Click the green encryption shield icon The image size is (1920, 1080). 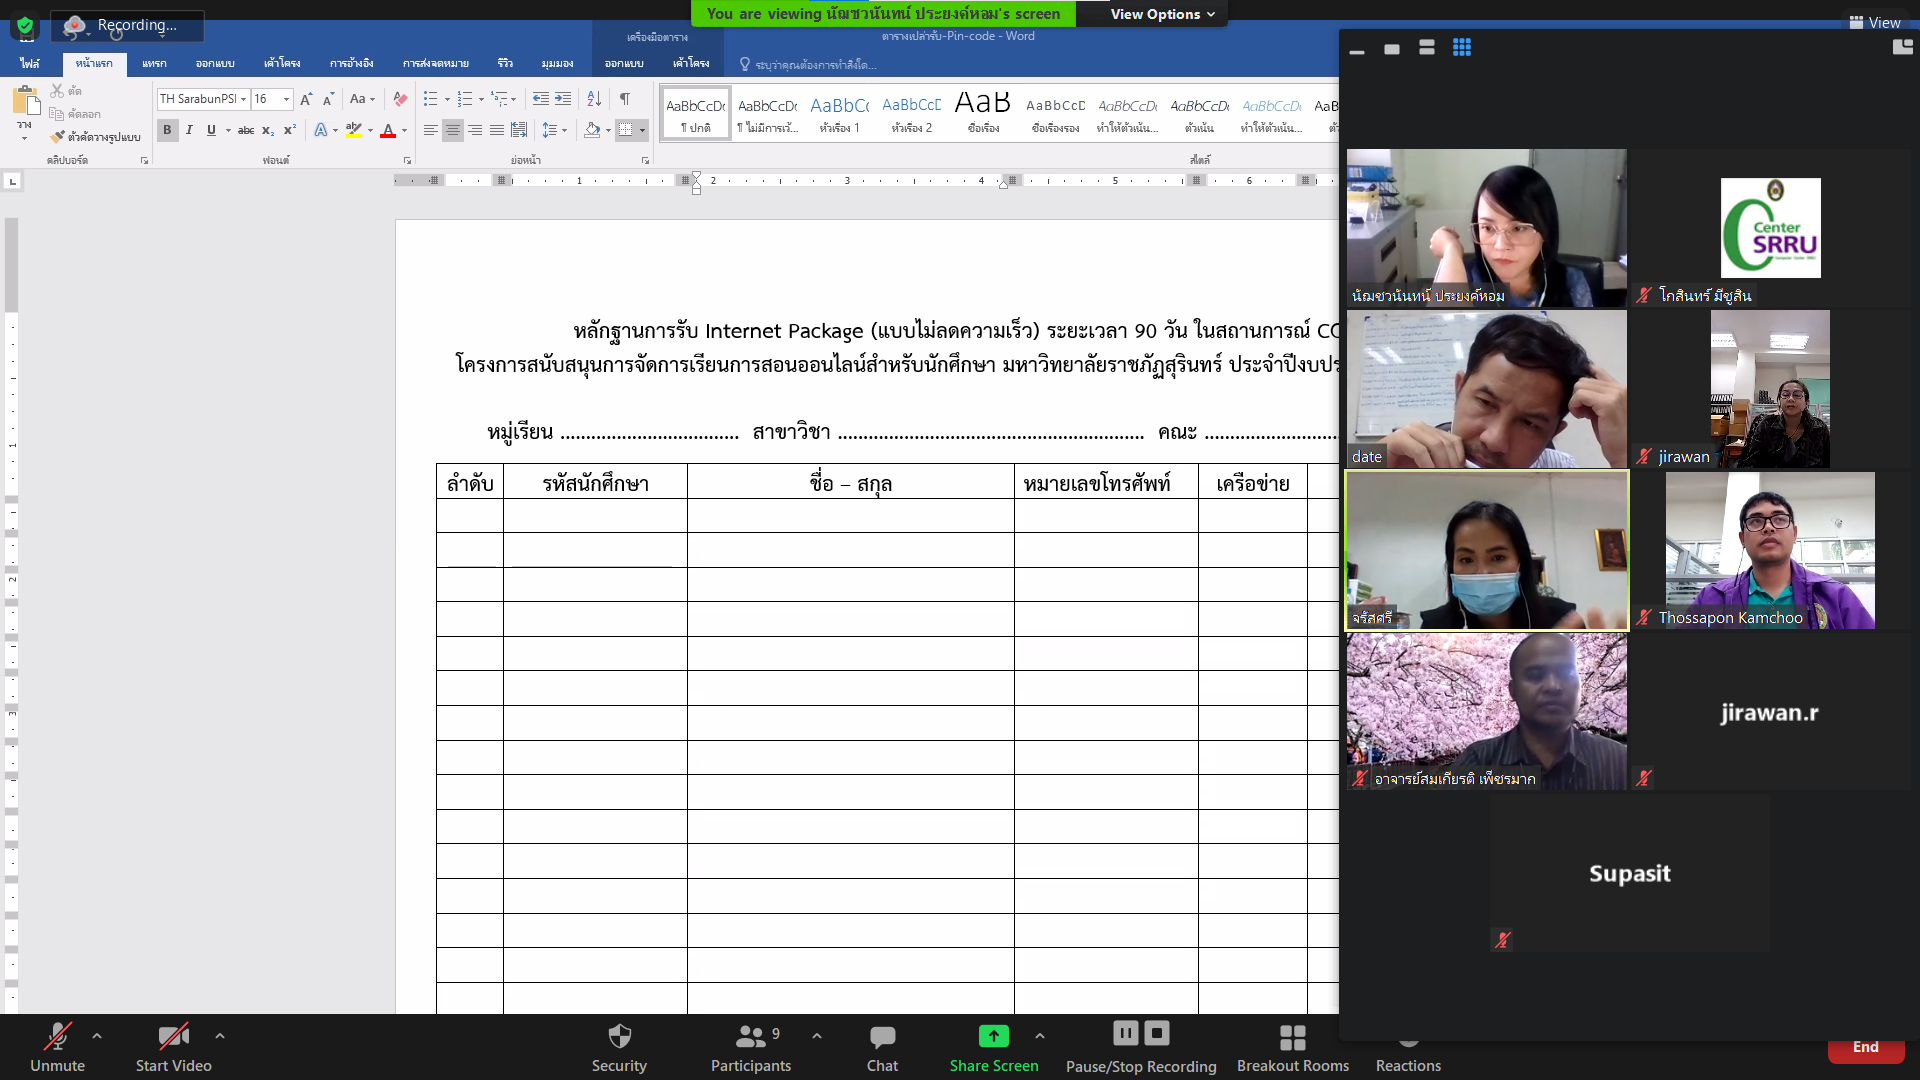click(x=25, y=26)
